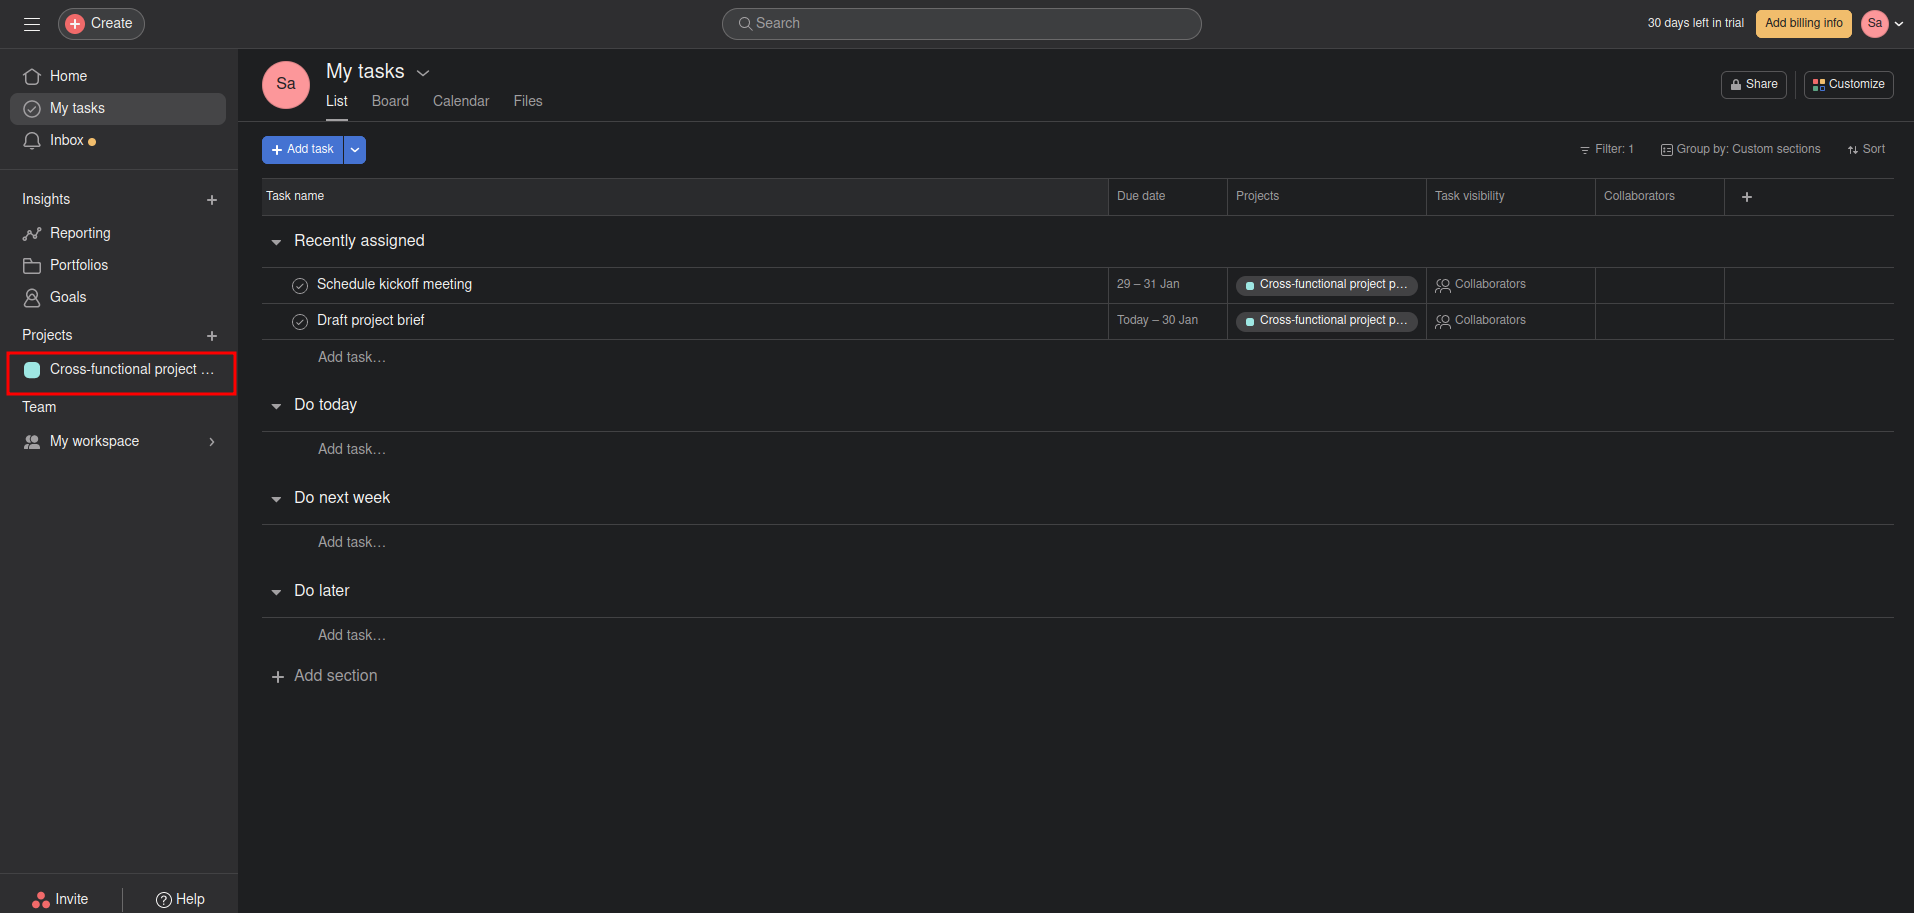Mark Draft project brief complete
Screen dimensions: 1914x913
click(x=300, y=322)
